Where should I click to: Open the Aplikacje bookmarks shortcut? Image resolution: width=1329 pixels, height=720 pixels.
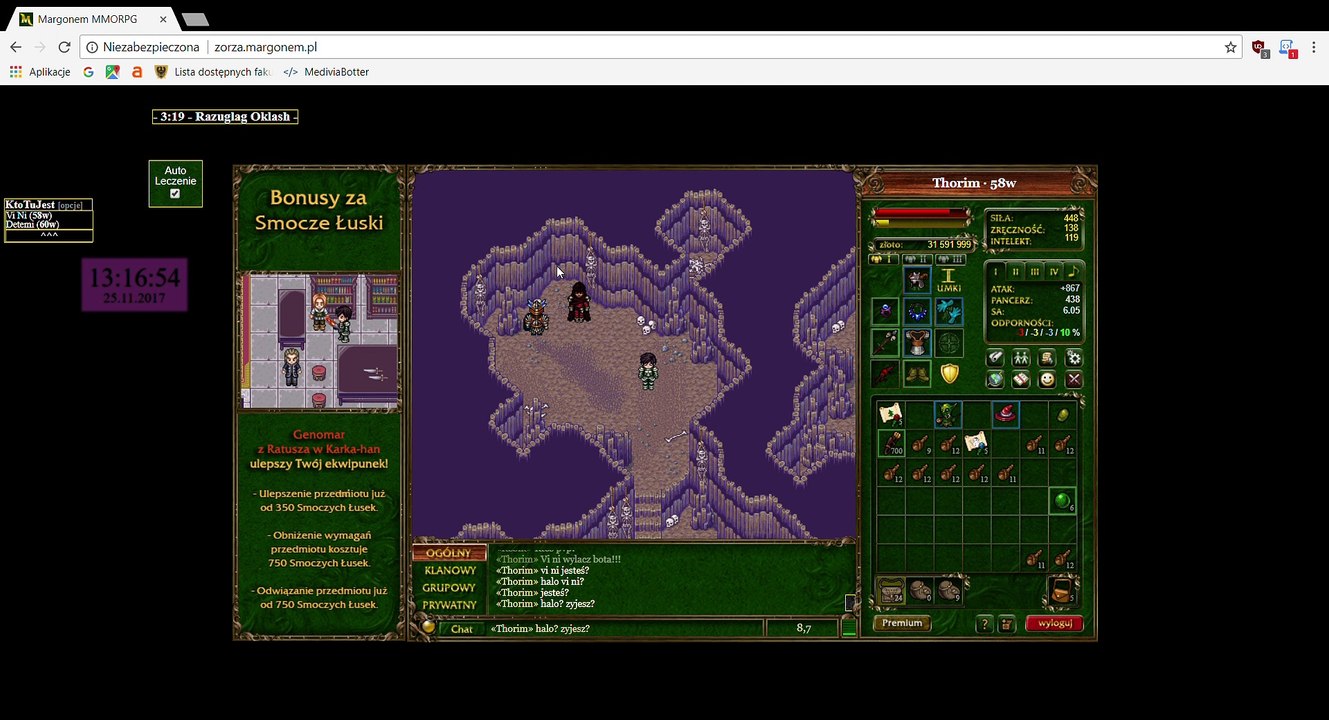(x=40, y=72)
